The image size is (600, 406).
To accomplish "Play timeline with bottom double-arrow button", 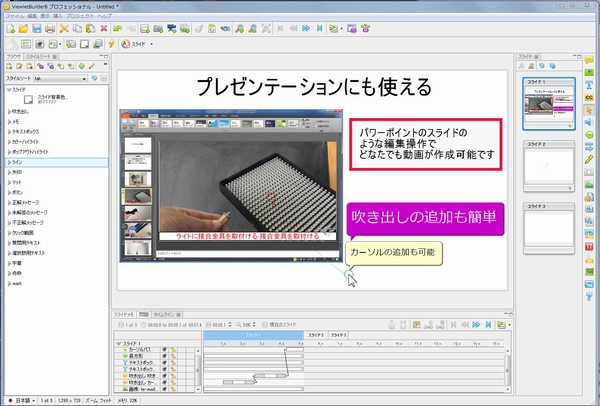I will point(476,325).
